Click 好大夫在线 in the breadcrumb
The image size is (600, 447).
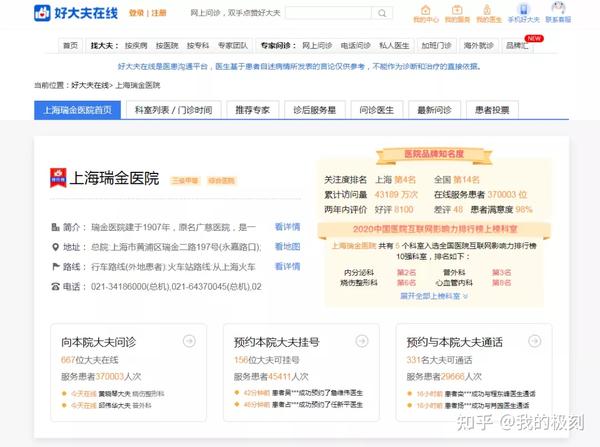click(90, 85)
